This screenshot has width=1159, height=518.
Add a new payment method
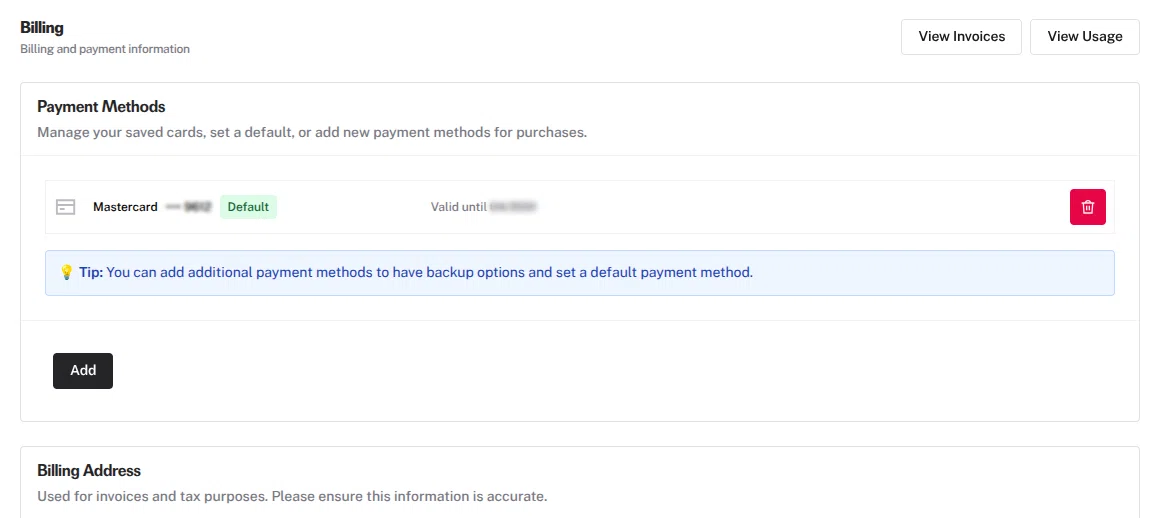tap(83, 370)
